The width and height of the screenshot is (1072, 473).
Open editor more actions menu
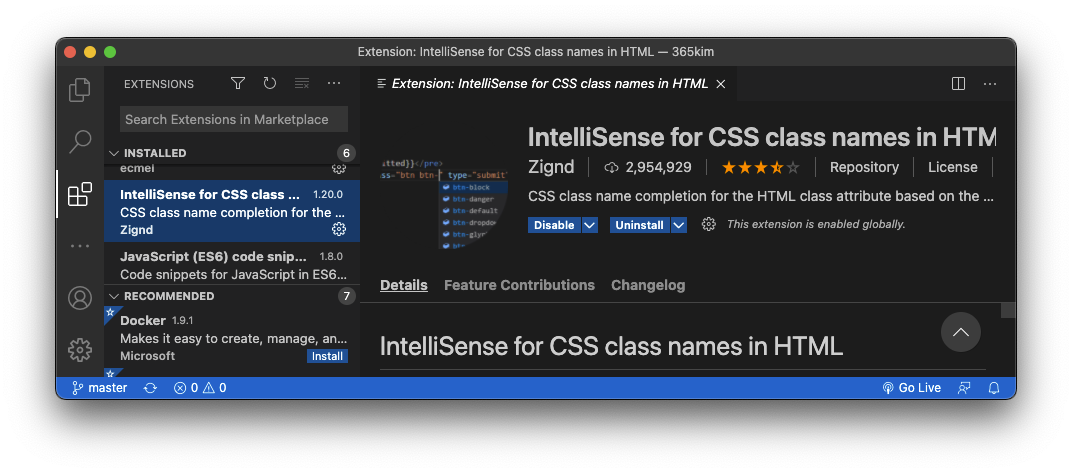point(990,83)
